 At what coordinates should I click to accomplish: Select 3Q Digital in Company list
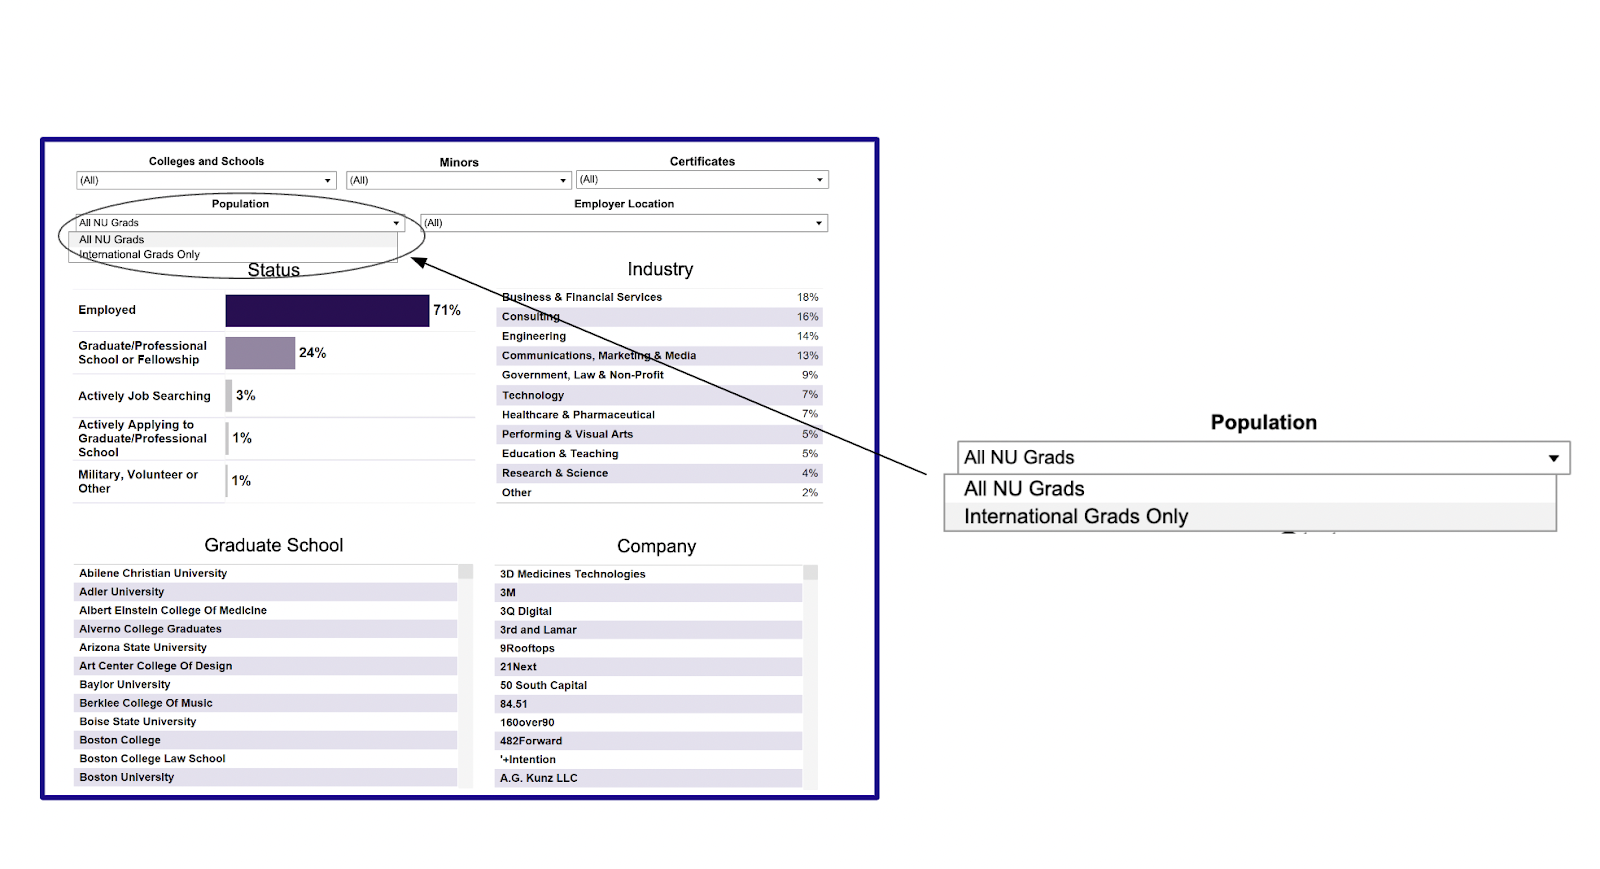(x=649, y=611)
